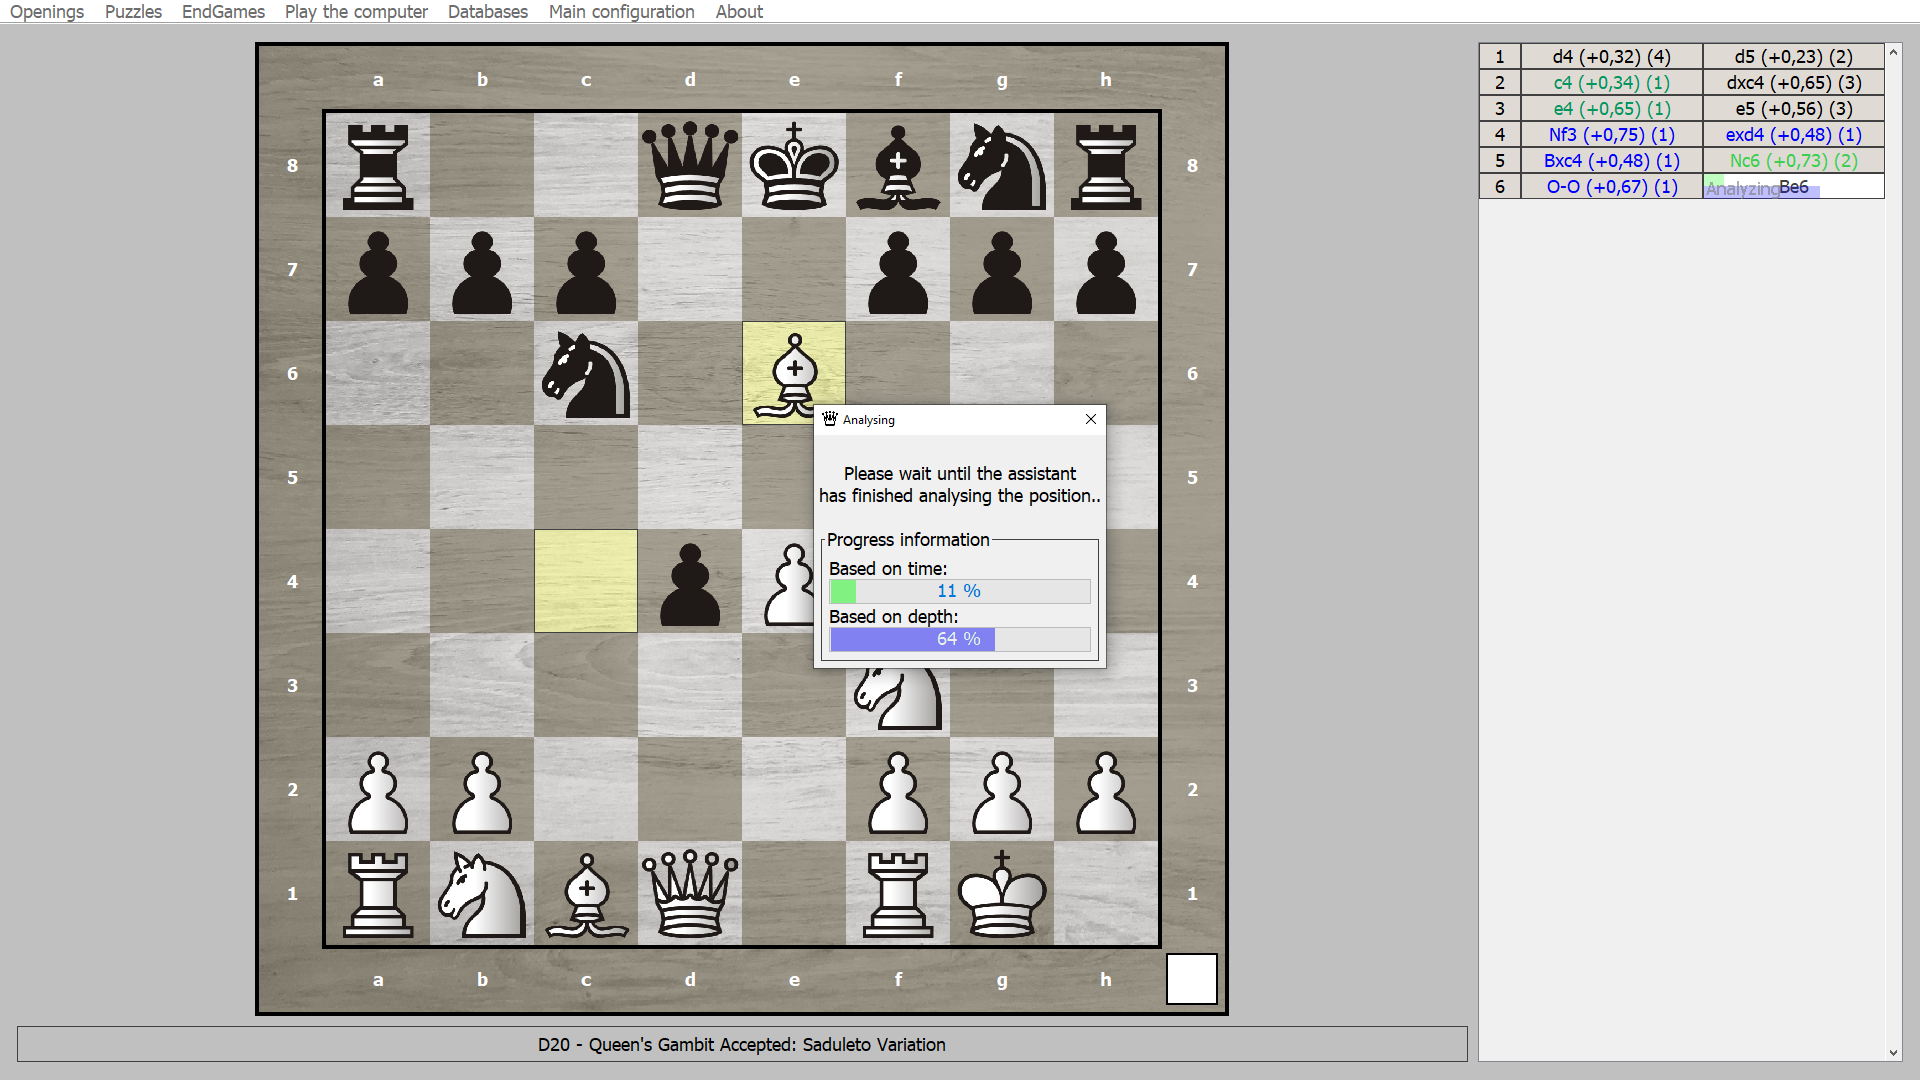The width and height of the screenshot is (1920, 1080).
Task: Select the black pawn on d4
Action: [690, 581]
